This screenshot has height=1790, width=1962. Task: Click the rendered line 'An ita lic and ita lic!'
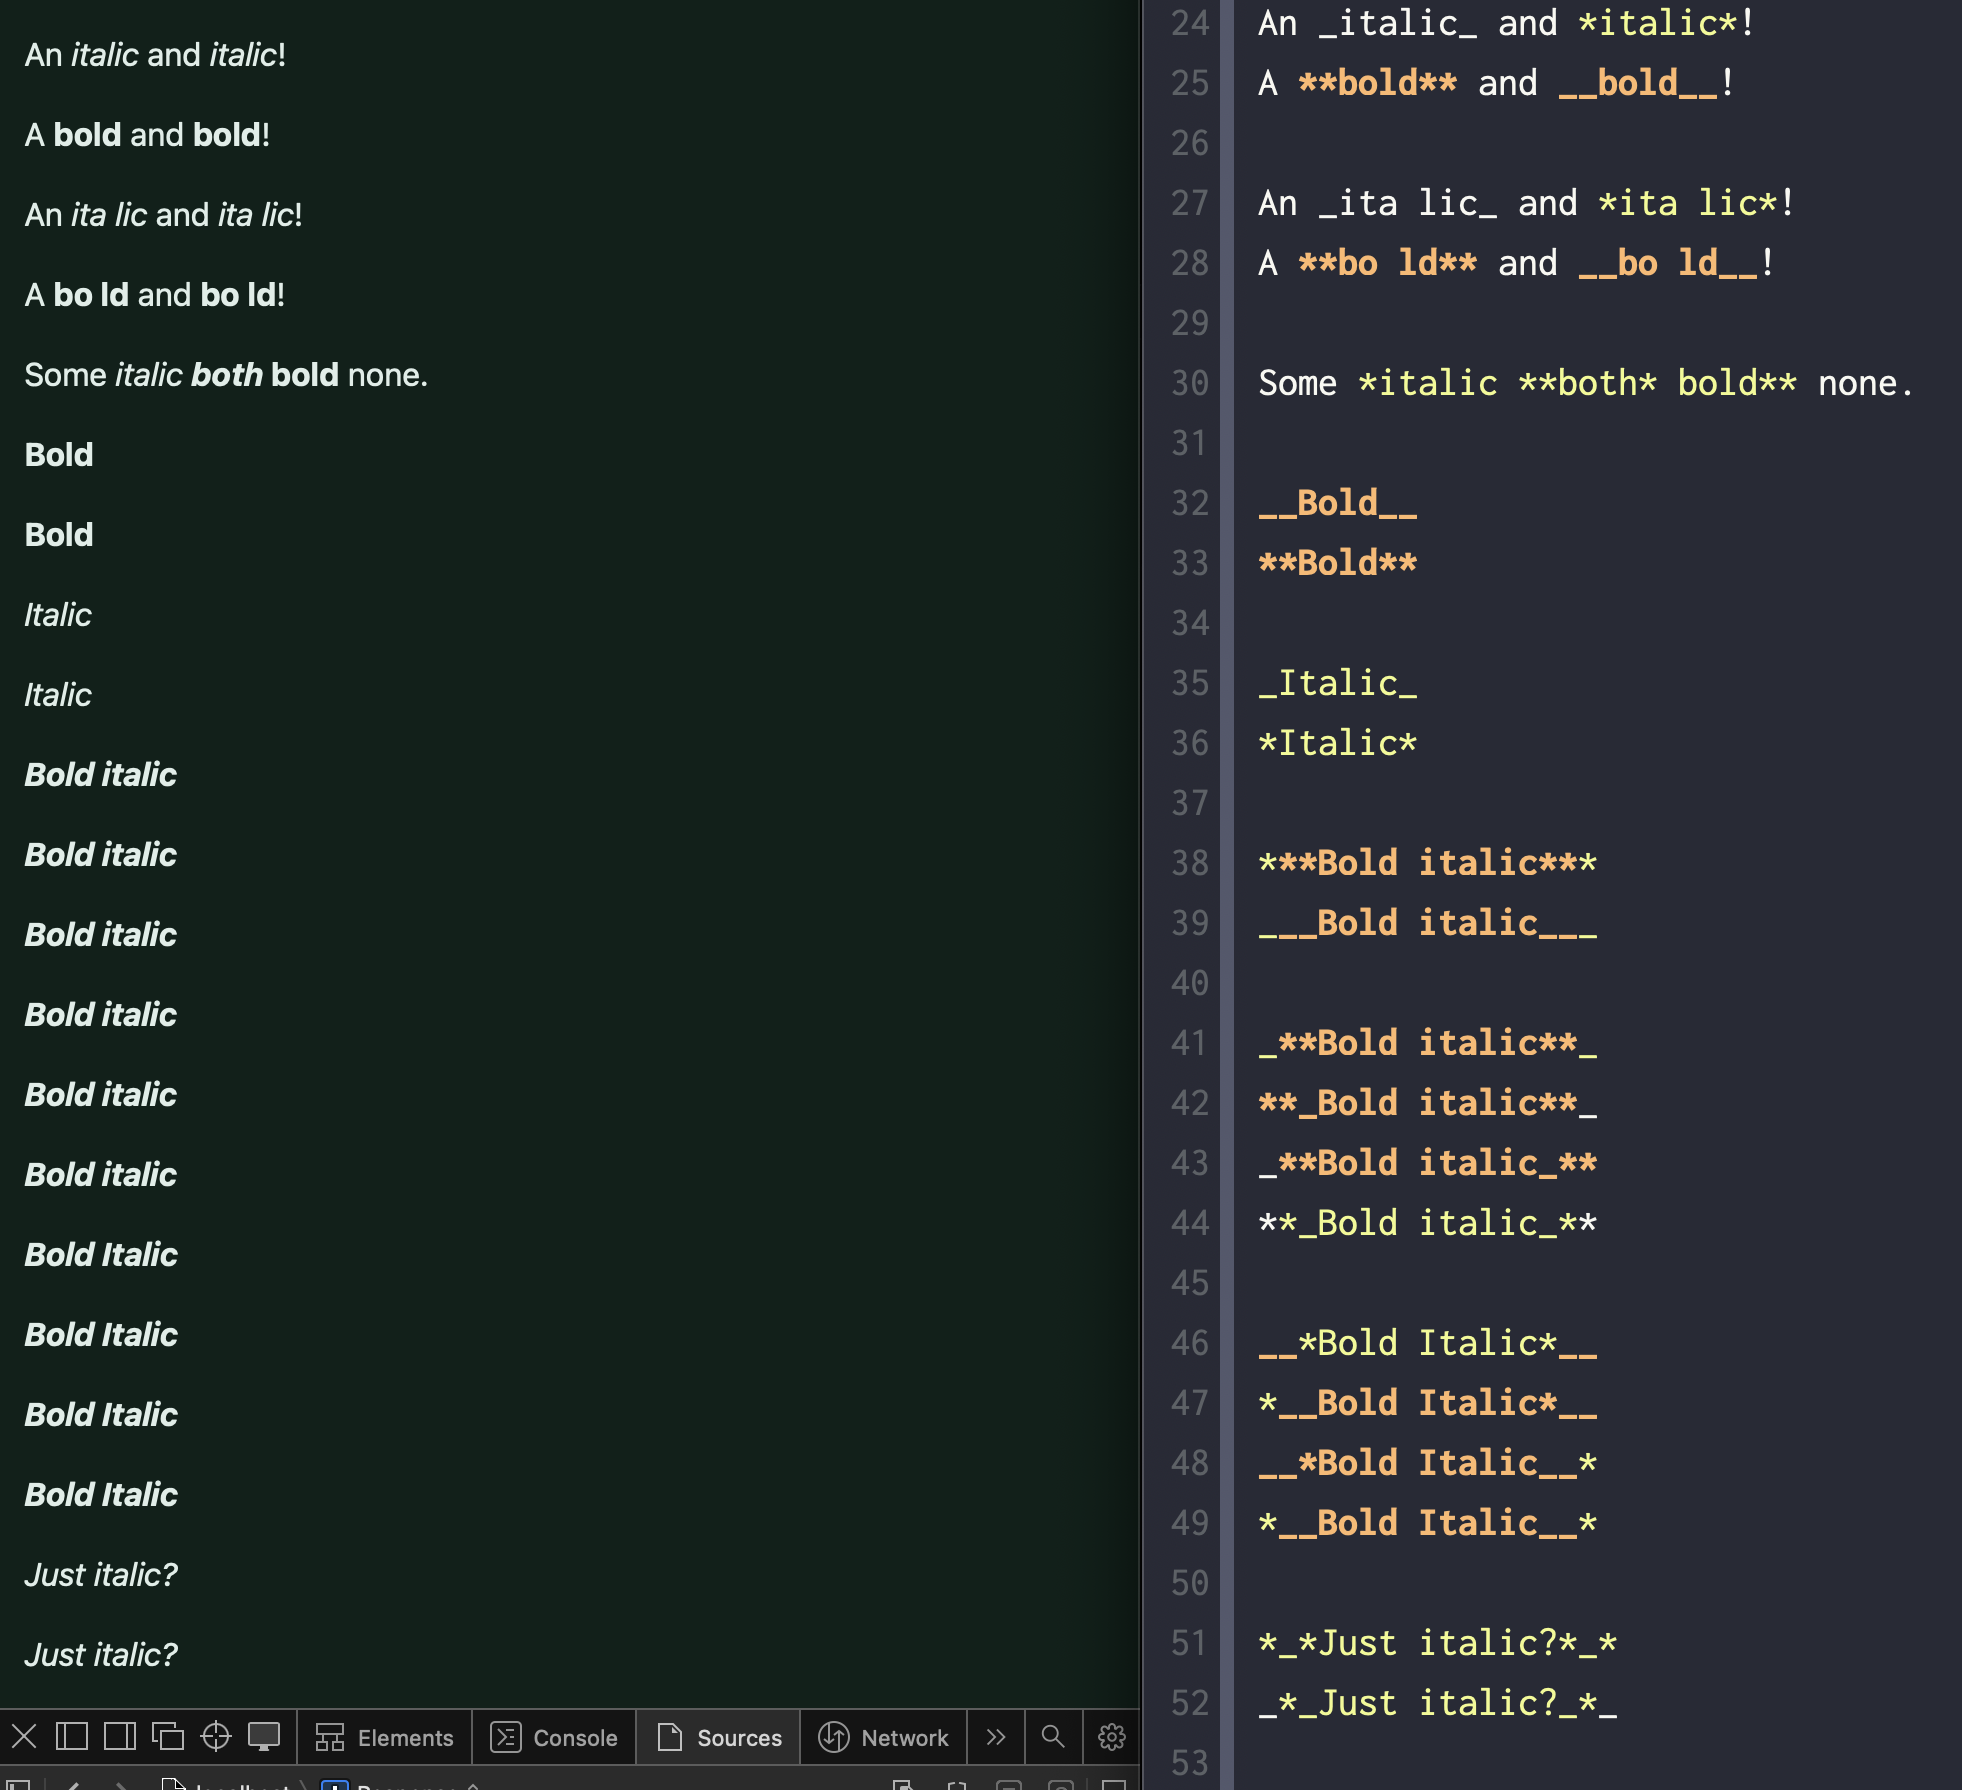click(163, 215)
